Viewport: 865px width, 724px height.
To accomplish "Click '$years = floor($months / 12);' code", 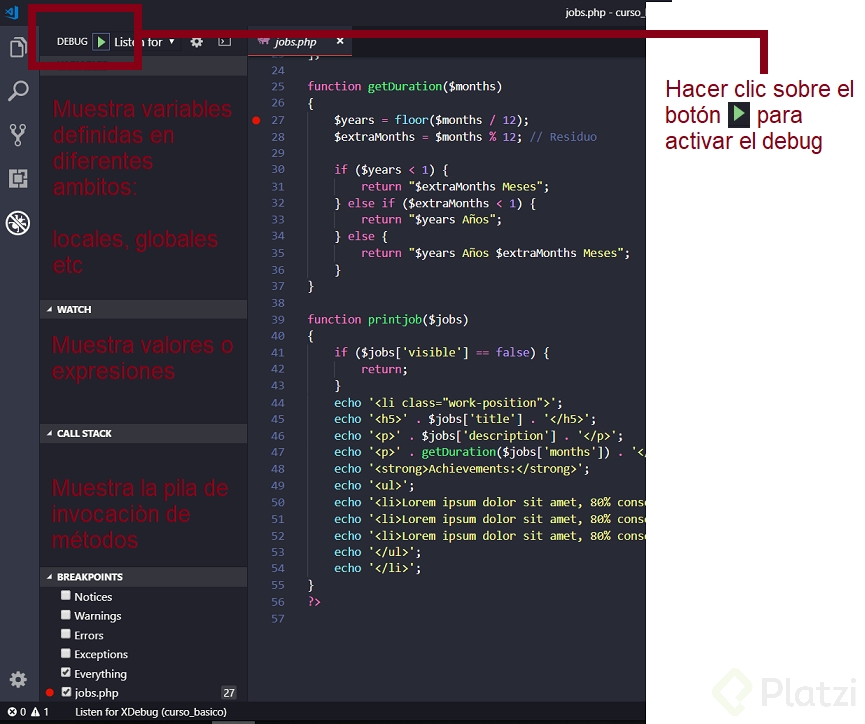I will (431, 120).
